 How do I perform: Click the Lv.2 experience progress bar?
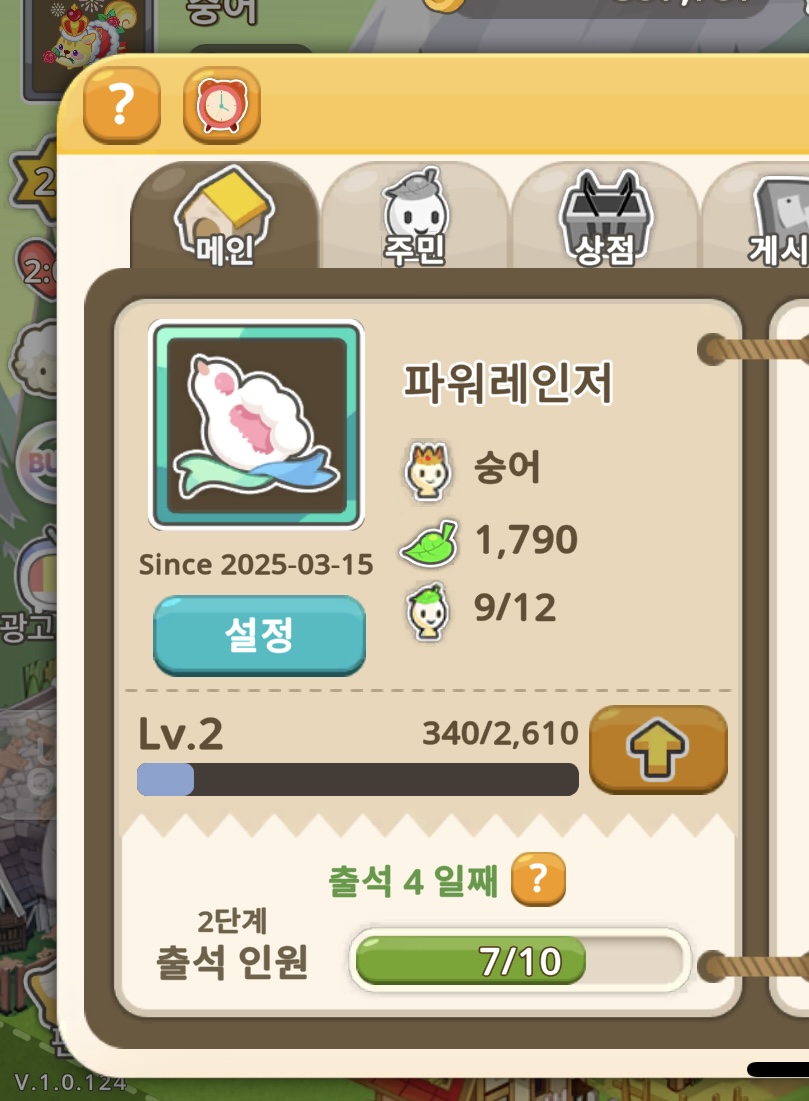point(357,779)
